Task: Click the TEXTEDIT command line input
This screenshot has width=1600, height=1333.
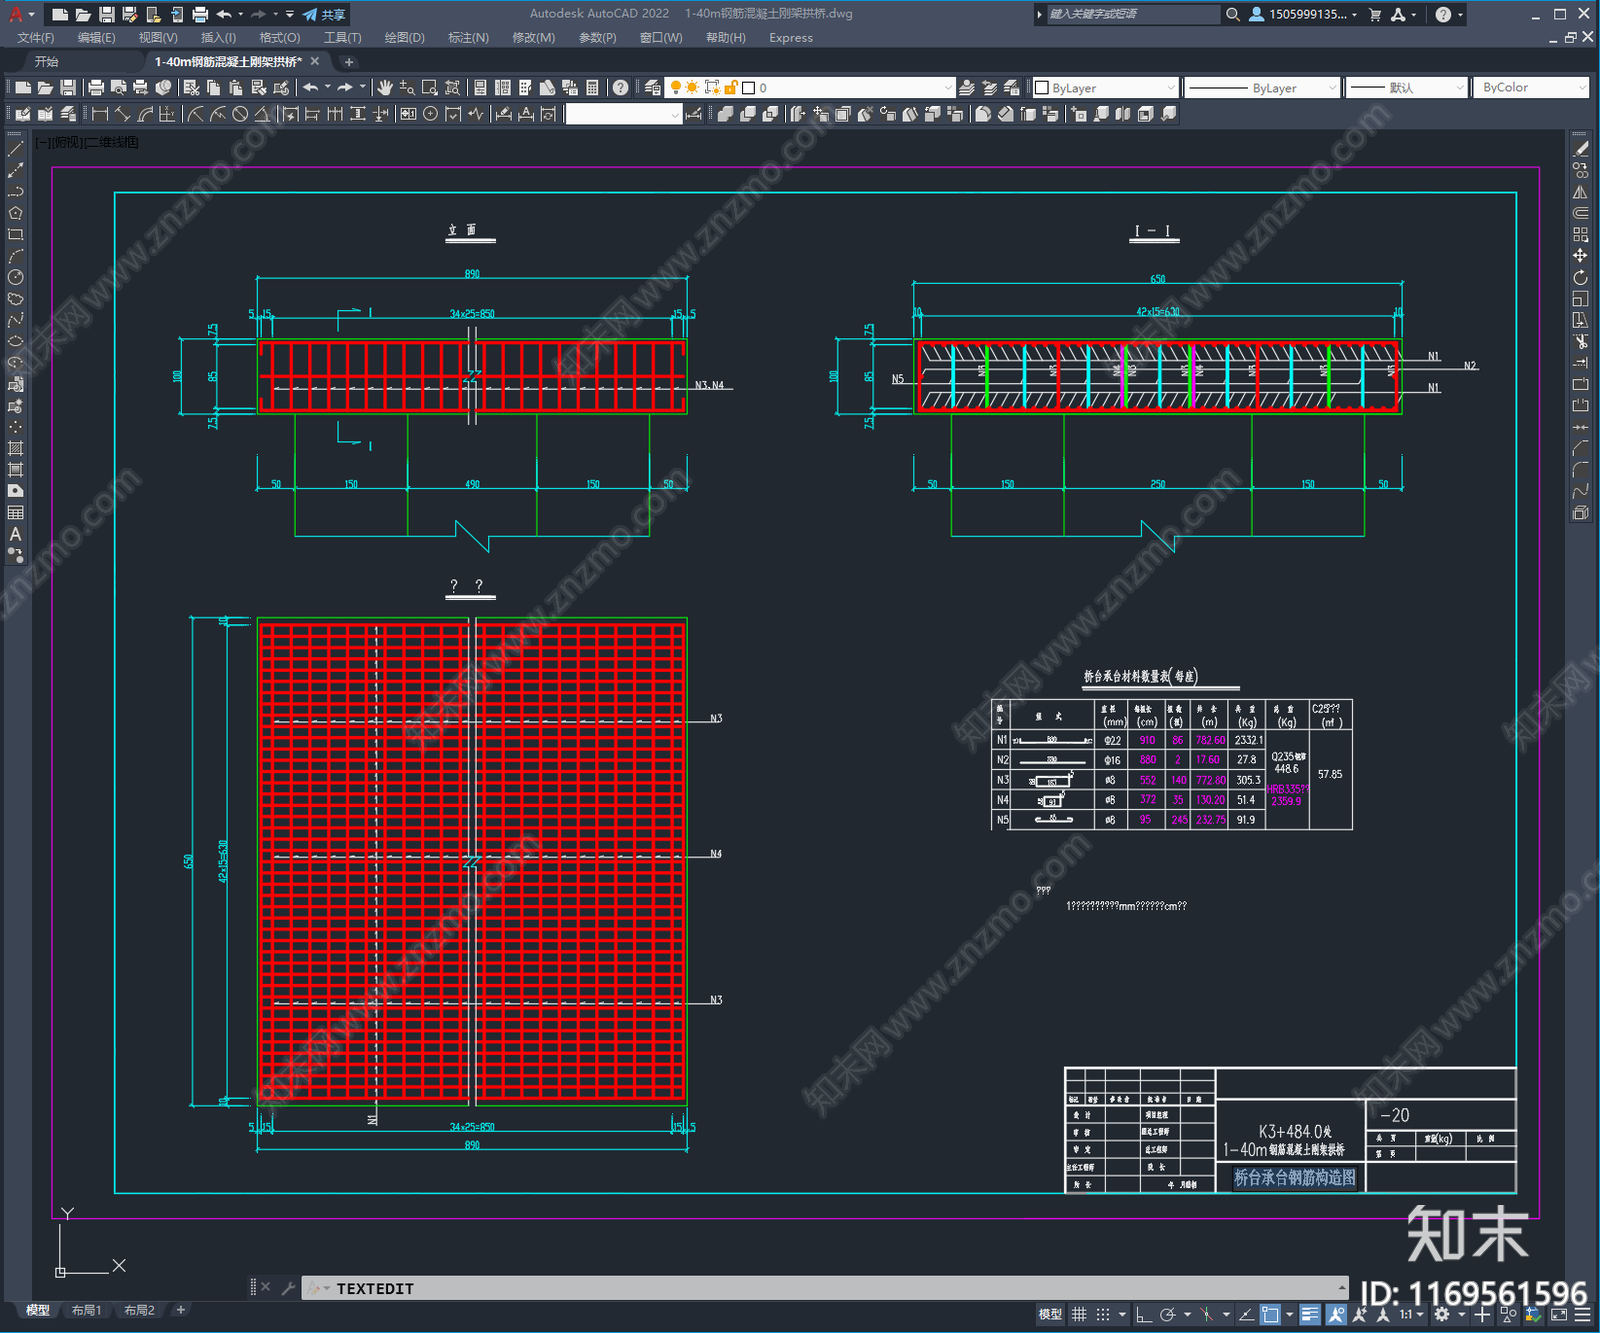Action: click(x=824, y=1288)
